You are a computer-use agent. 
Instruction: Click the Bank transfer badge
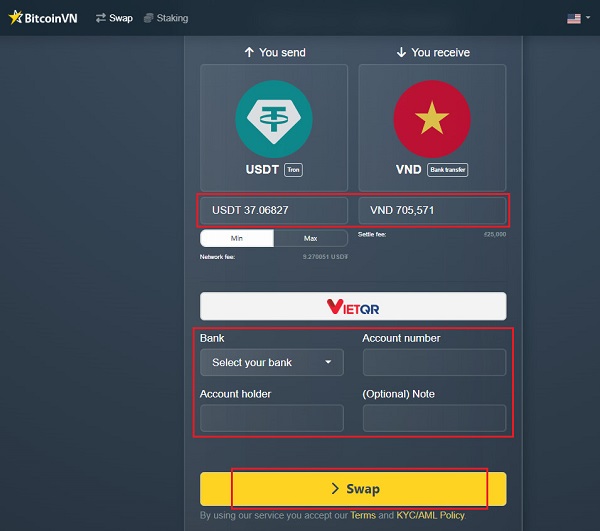pos(448,170)
